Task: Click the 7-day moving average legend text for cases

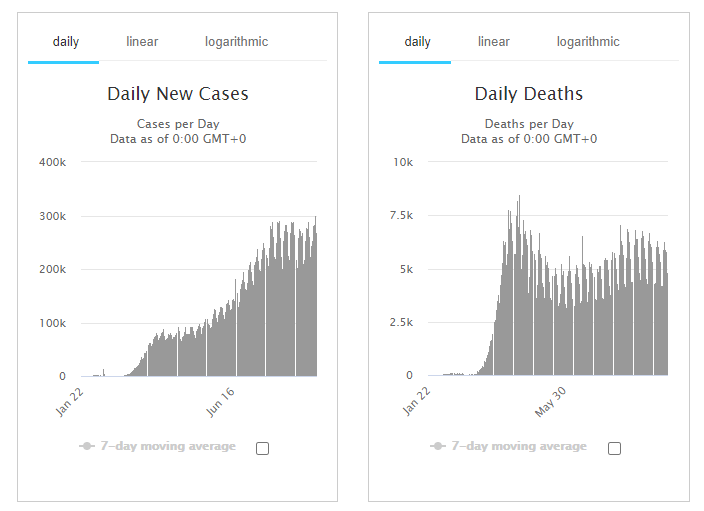Action: coord(169,446)
